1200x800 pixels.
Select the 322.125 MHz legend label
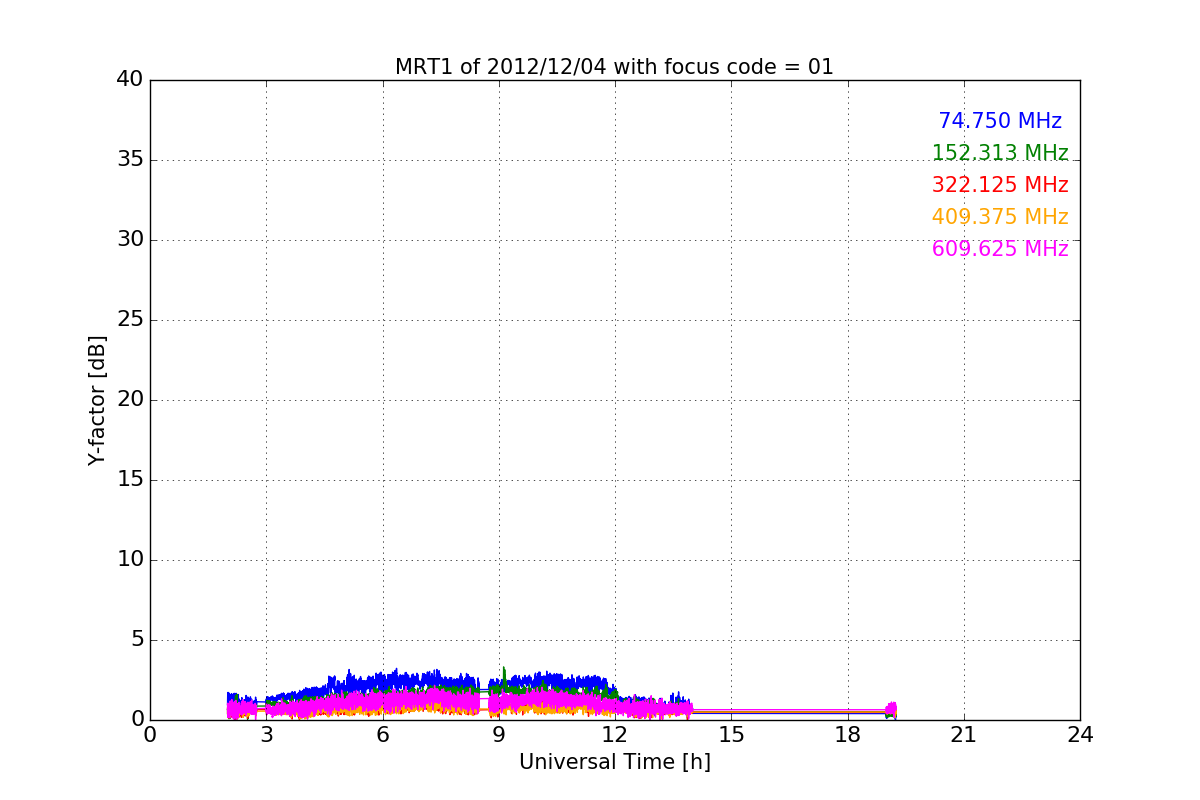(x=1000, y=185)
